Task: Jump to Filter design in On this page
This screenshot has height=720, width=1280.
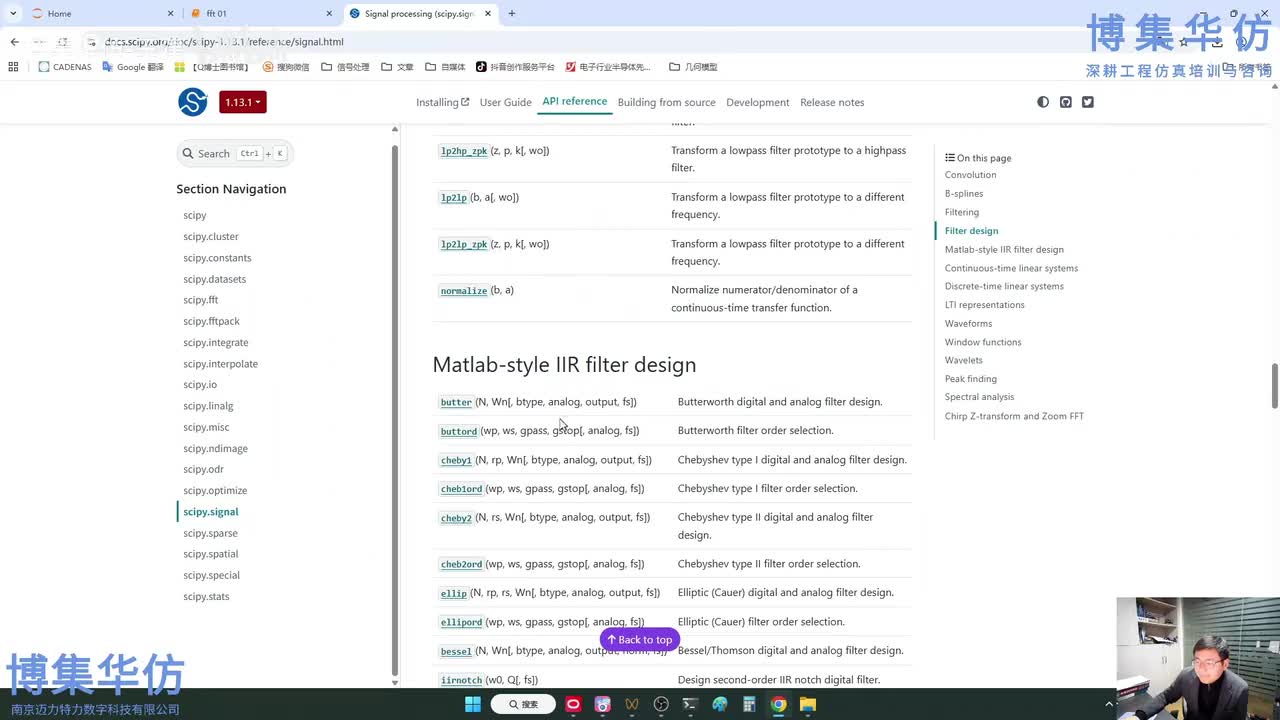Action: pos(971,231)
